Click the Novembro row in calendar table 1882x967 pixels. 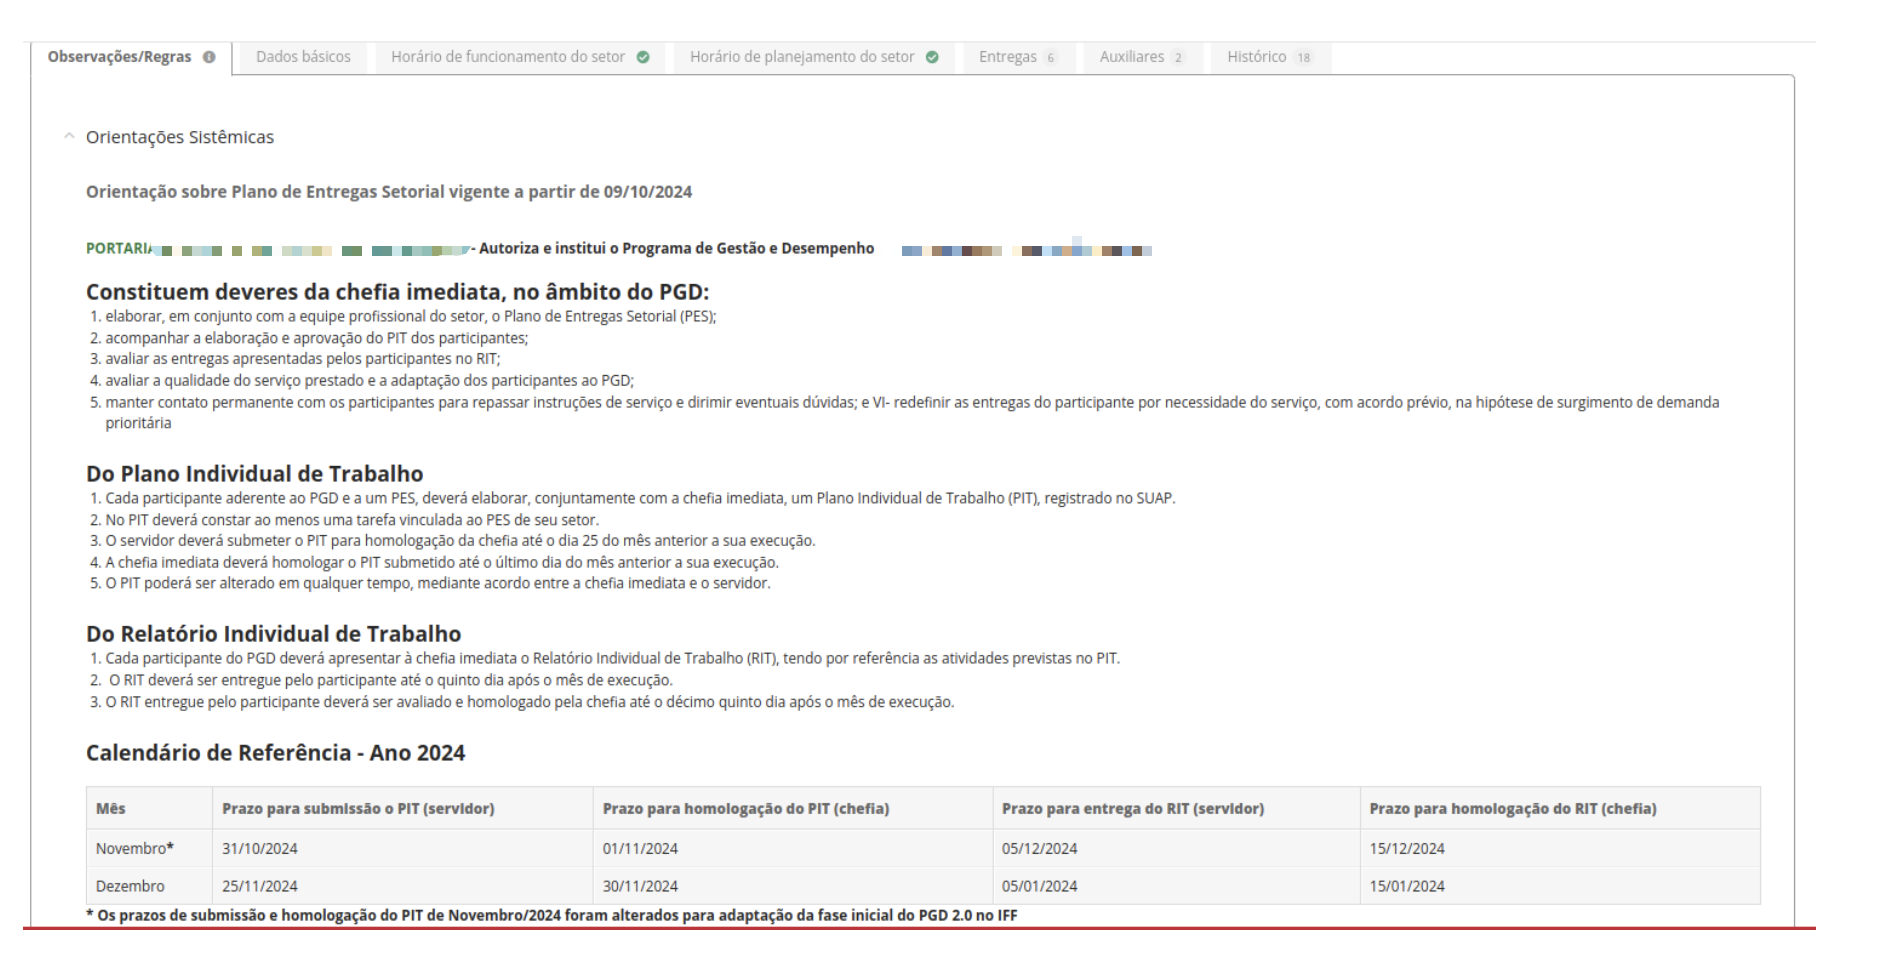coord(134,848)
